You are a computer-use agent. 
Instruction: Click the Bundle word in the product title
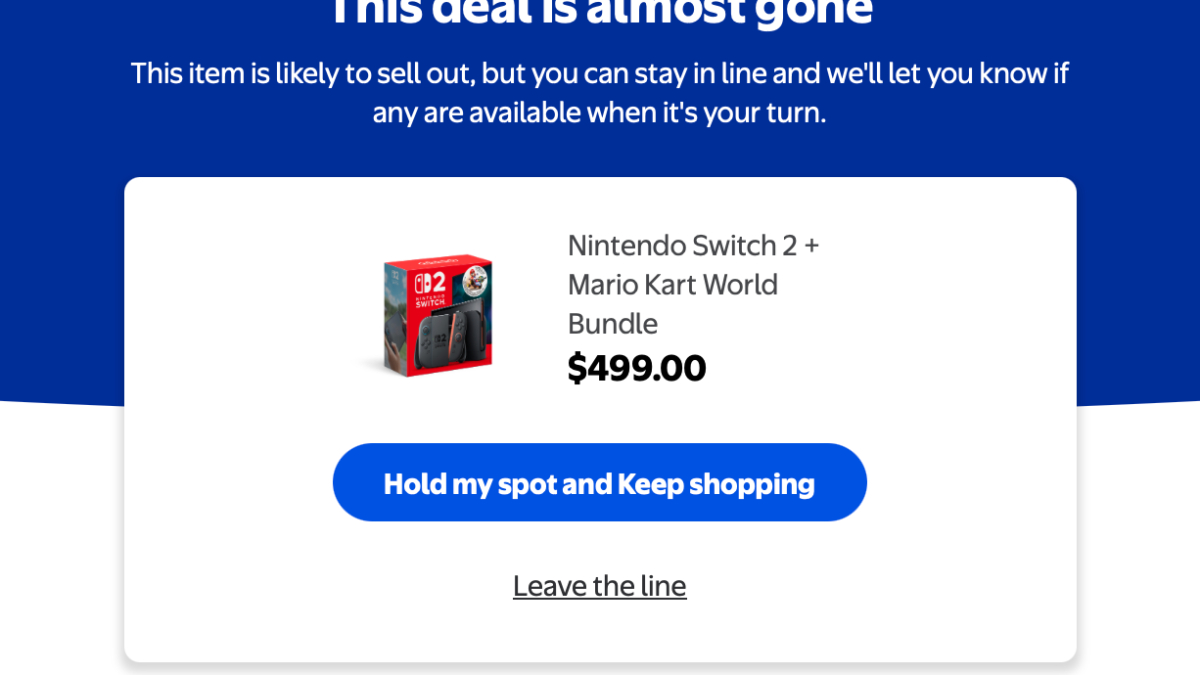tap(612, 323)
